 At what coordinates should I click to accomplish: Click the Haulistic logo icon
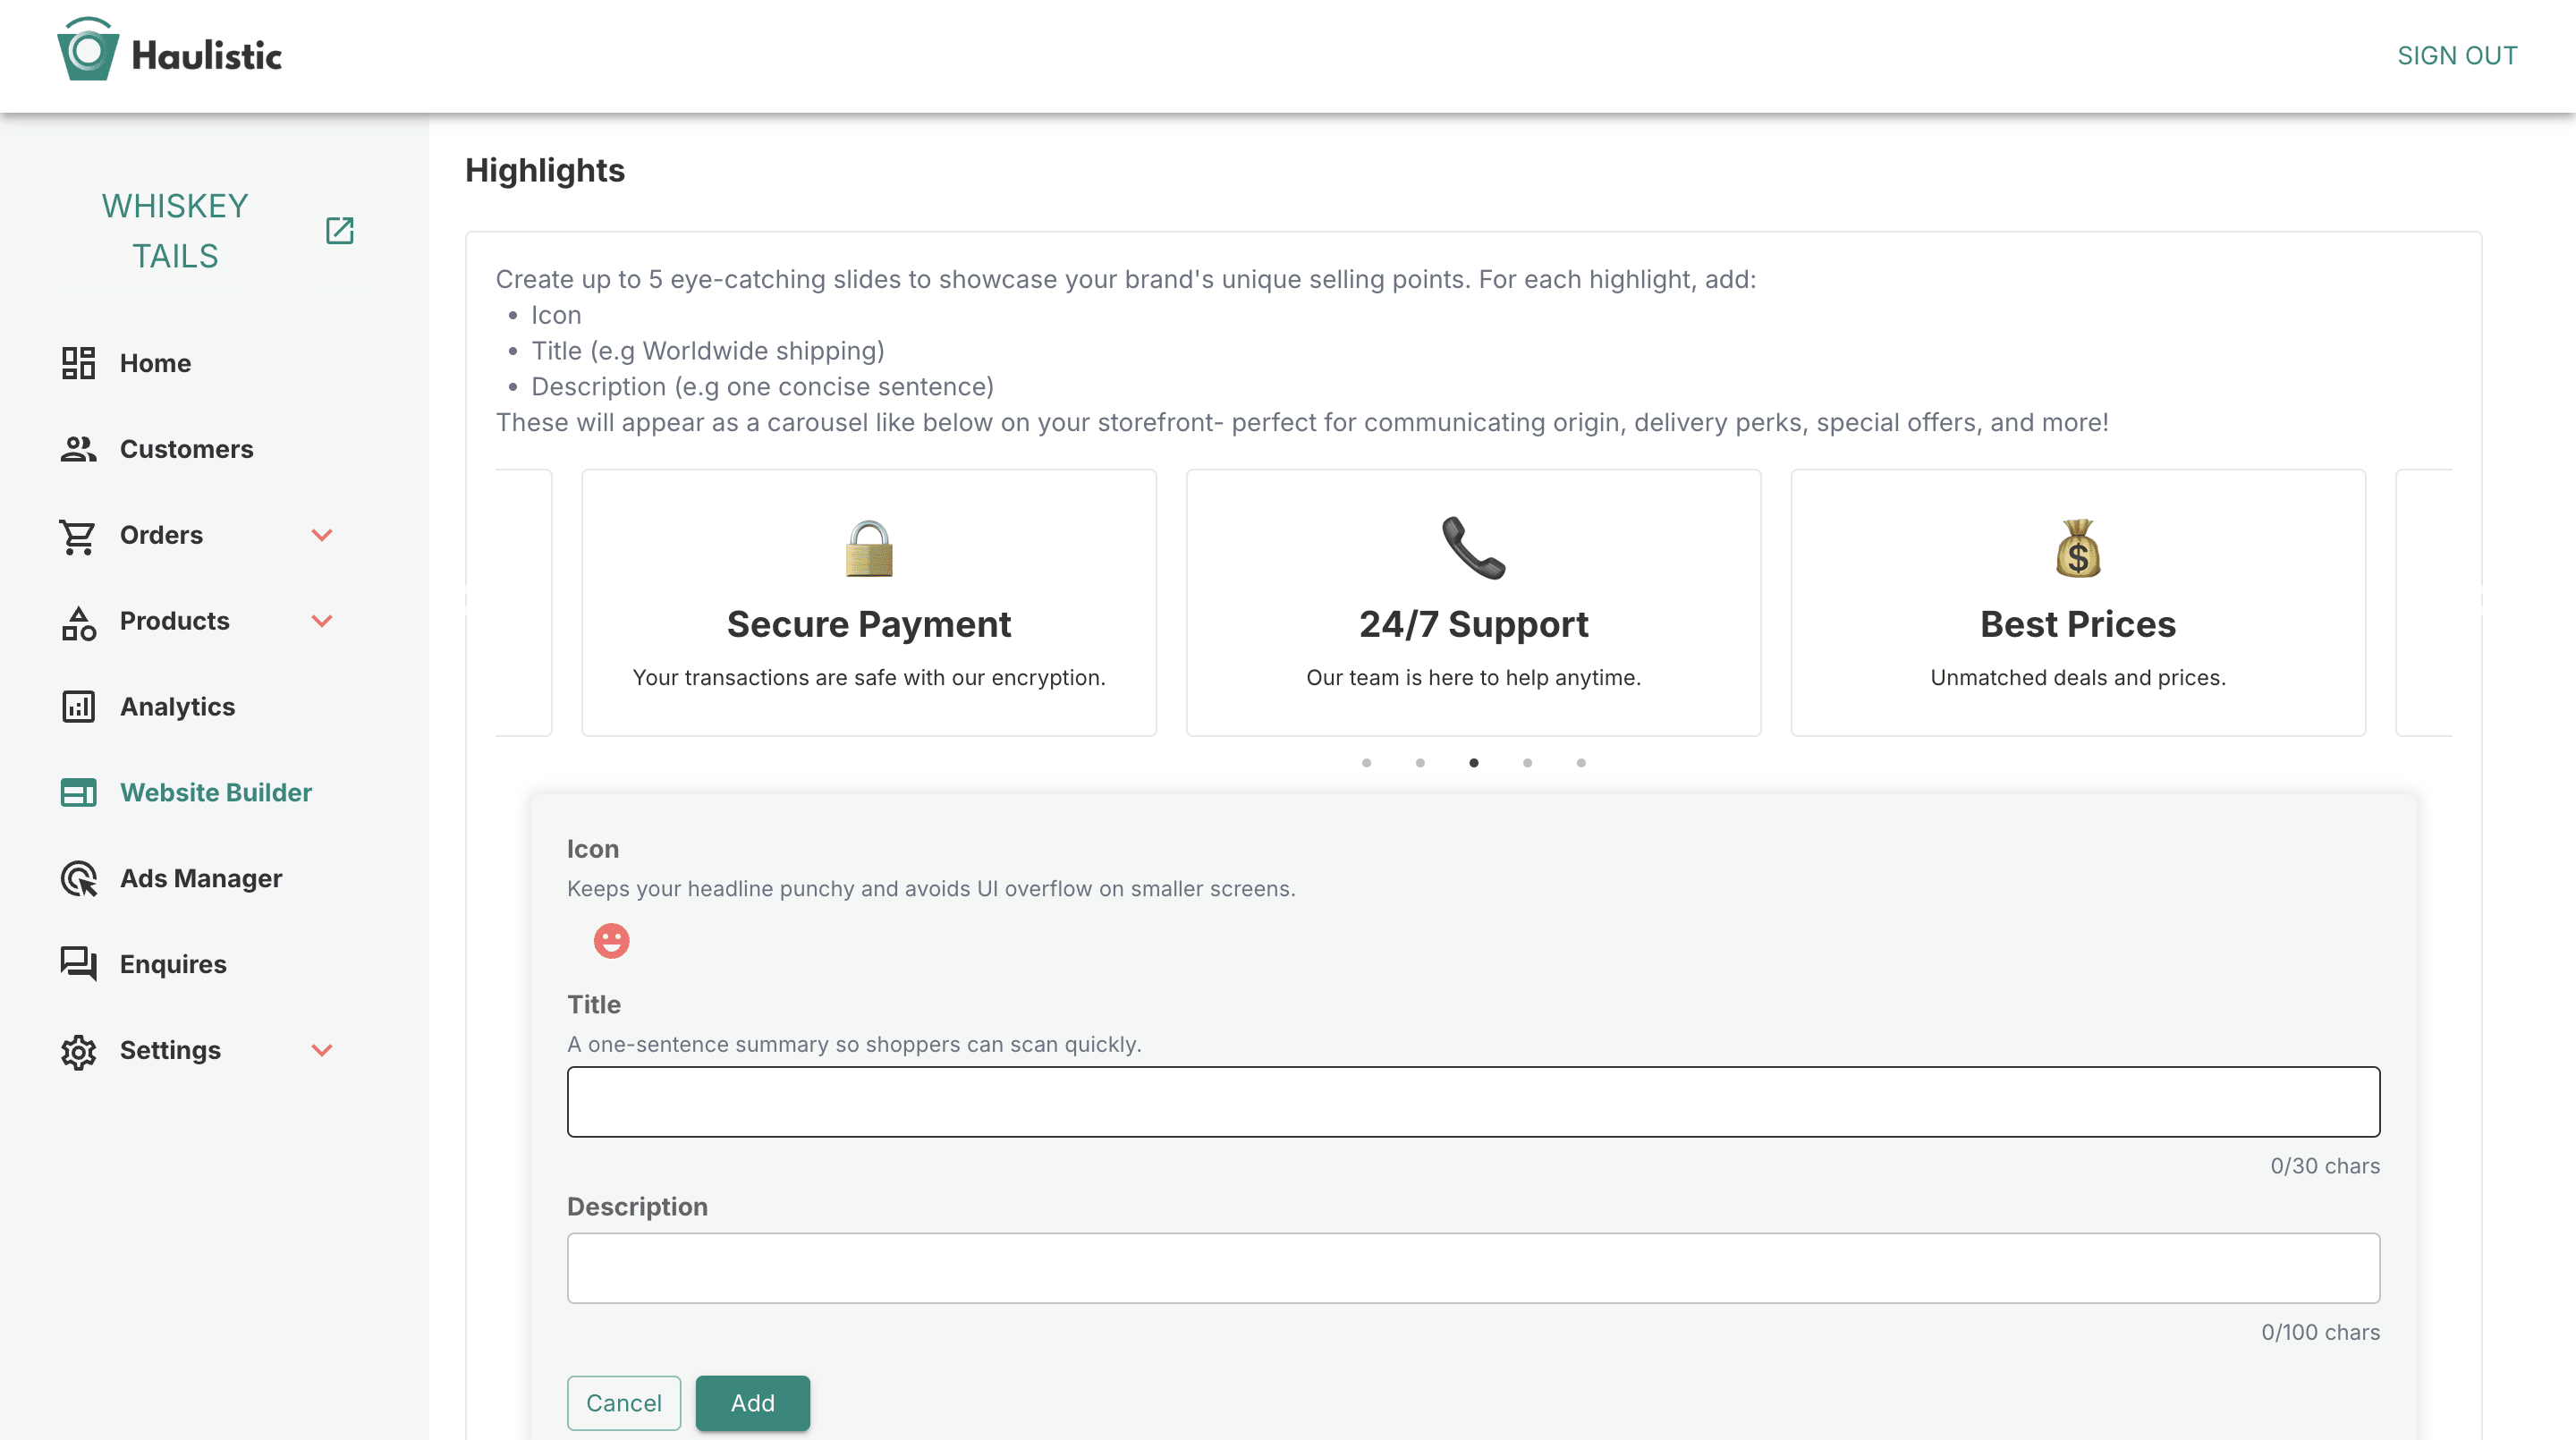88,52
